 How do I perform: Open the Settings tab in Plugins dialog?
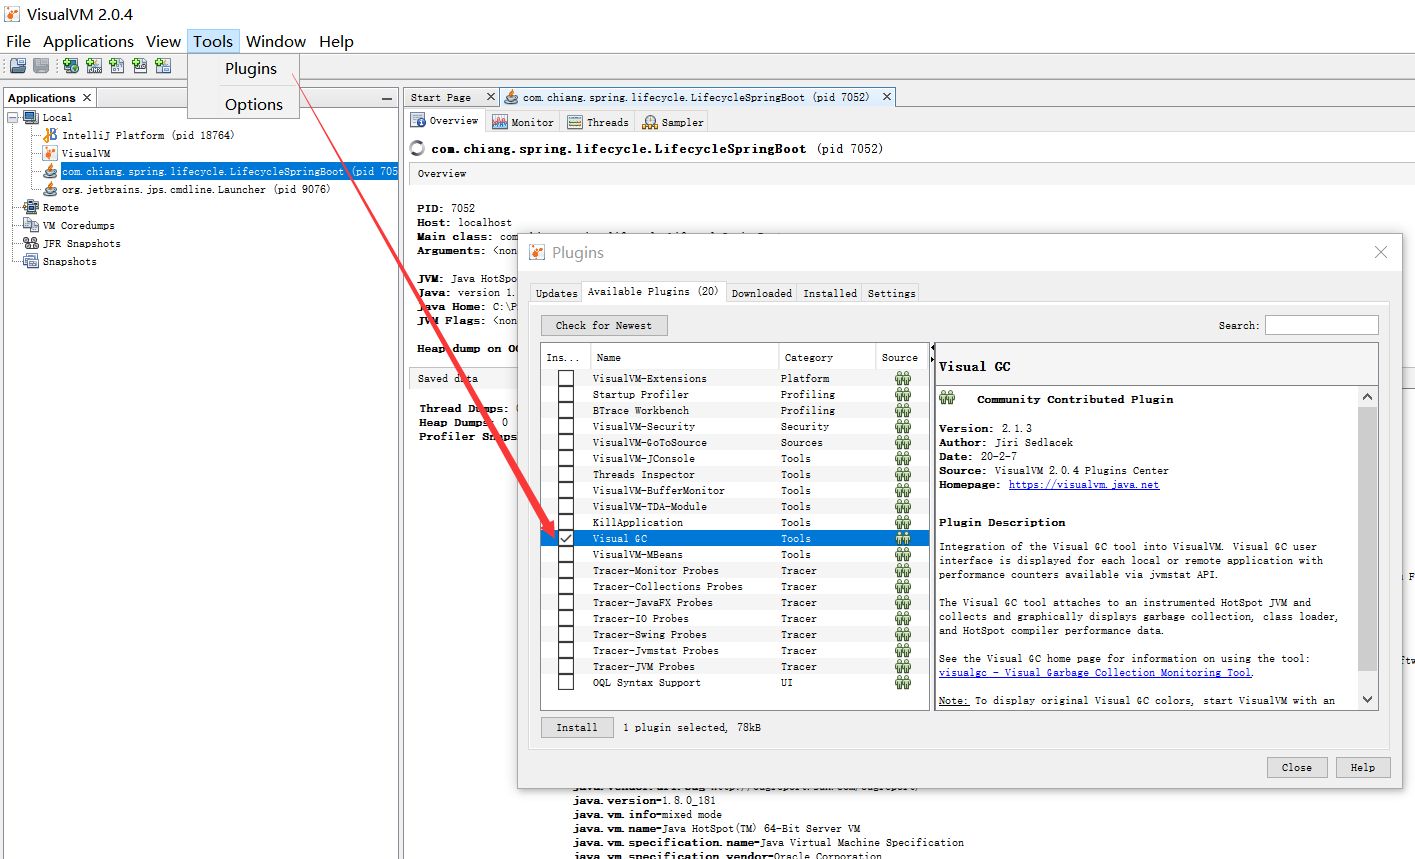pos(891,293)
